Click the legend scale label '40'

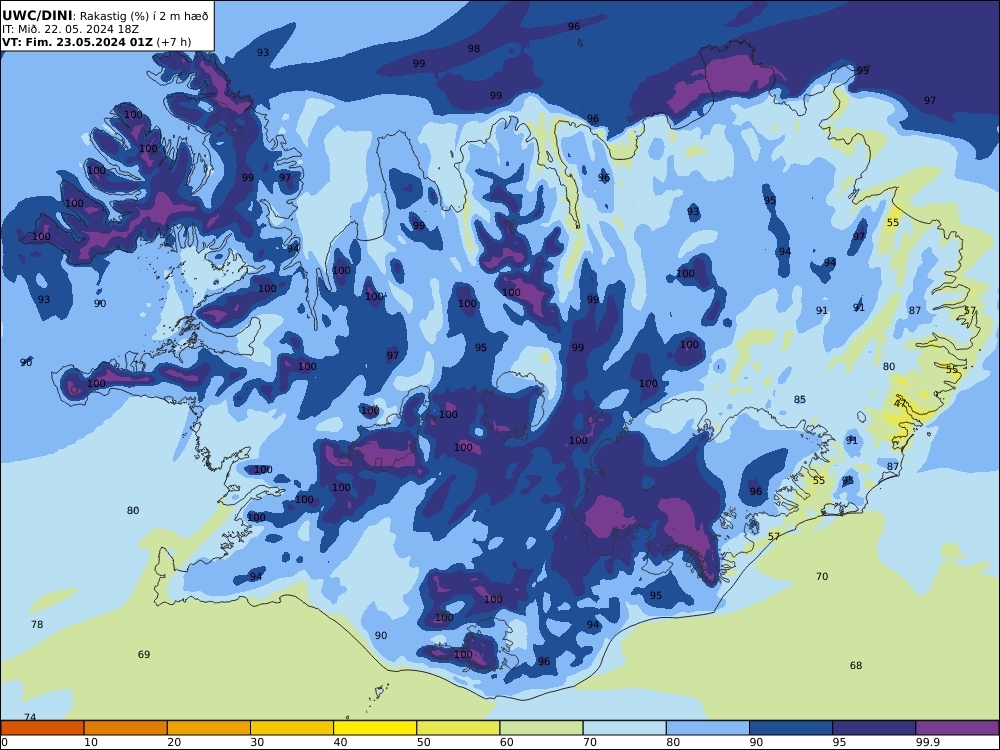(341, 742)
